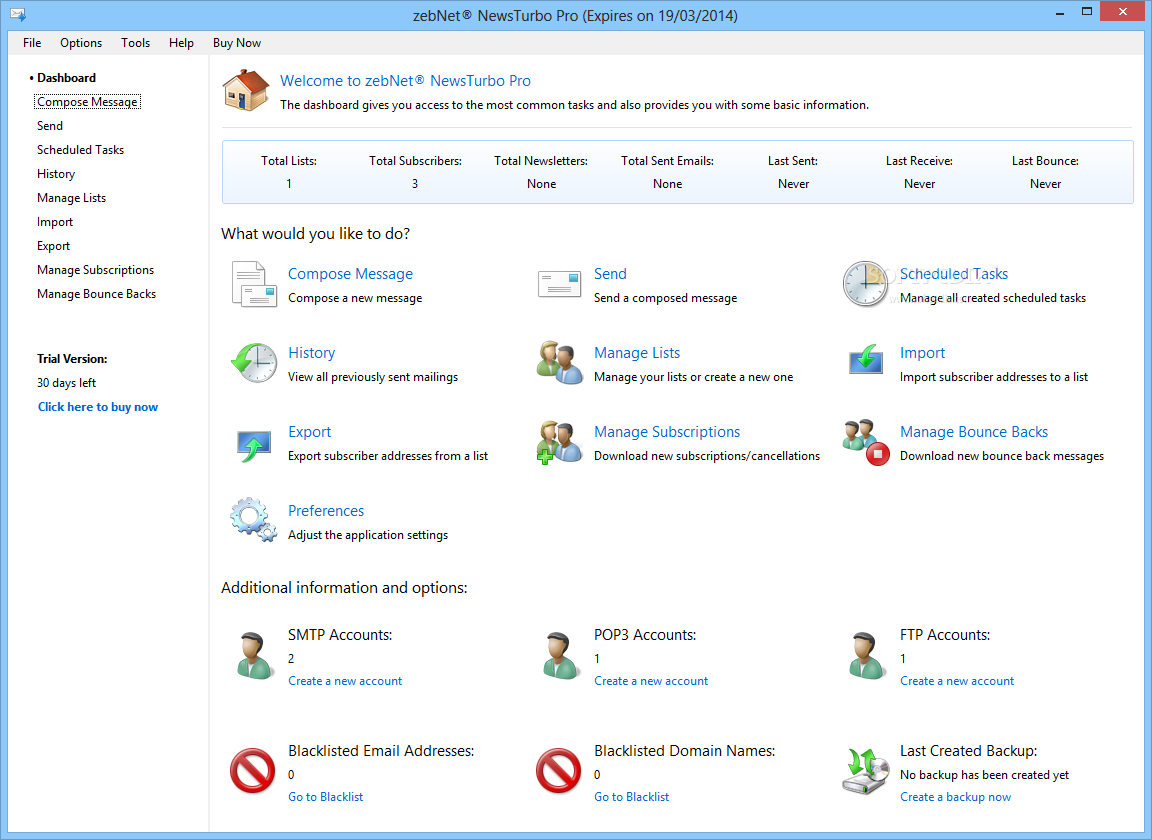Click the Import heading link

(922, 353)
